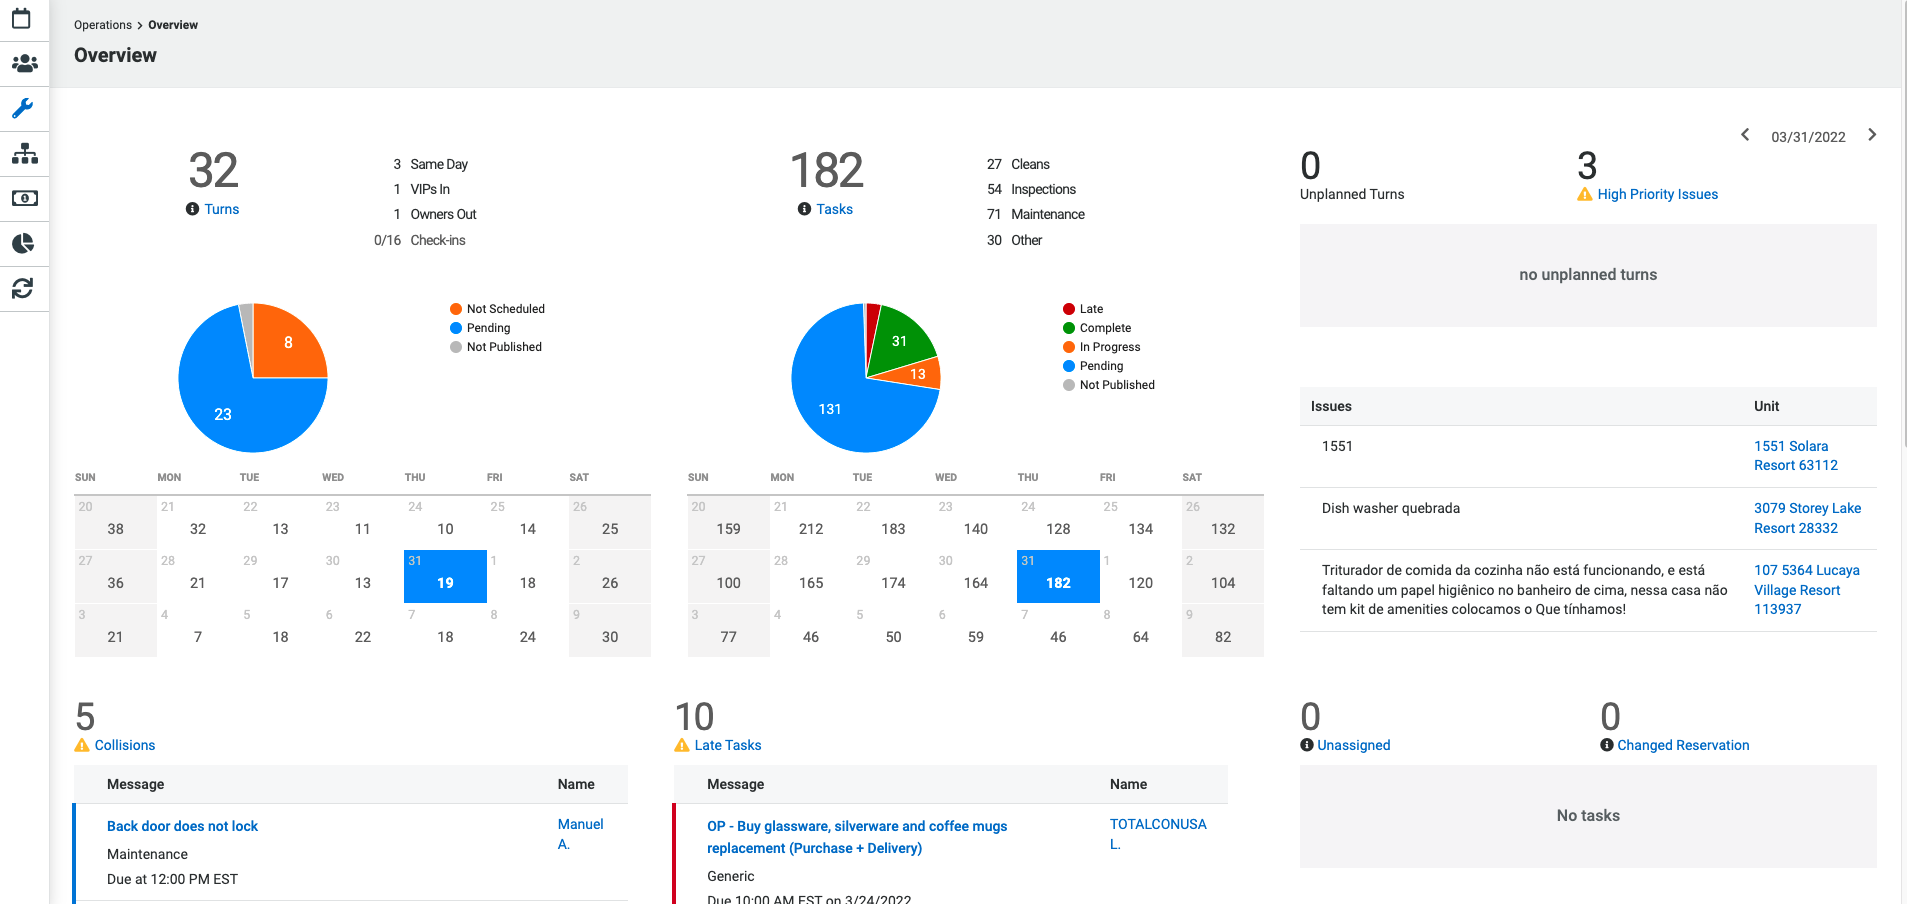Go to next date with right chevron

pyautogui.click(x=1872, y=135)
